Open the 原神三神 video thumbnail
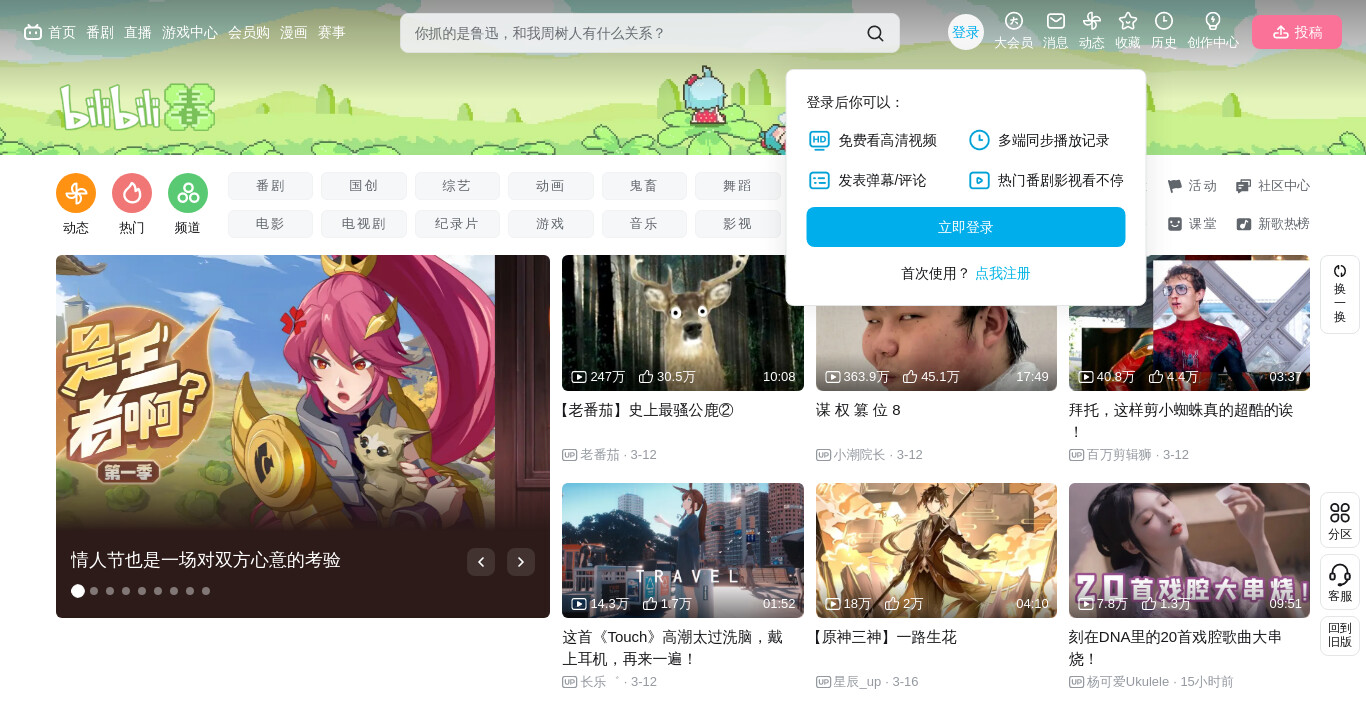This screenshot has height=728, width=1366. [936, 551]
